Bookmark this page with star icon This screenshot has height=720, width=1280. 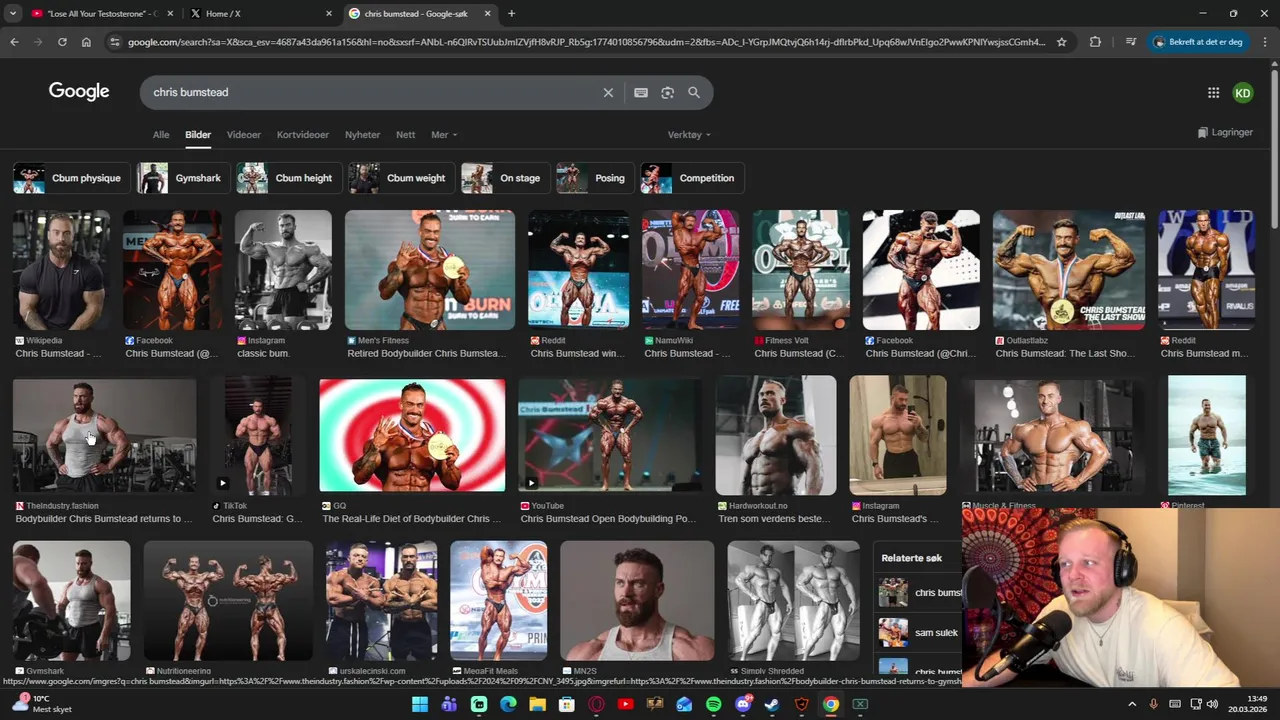[1061, 42]
